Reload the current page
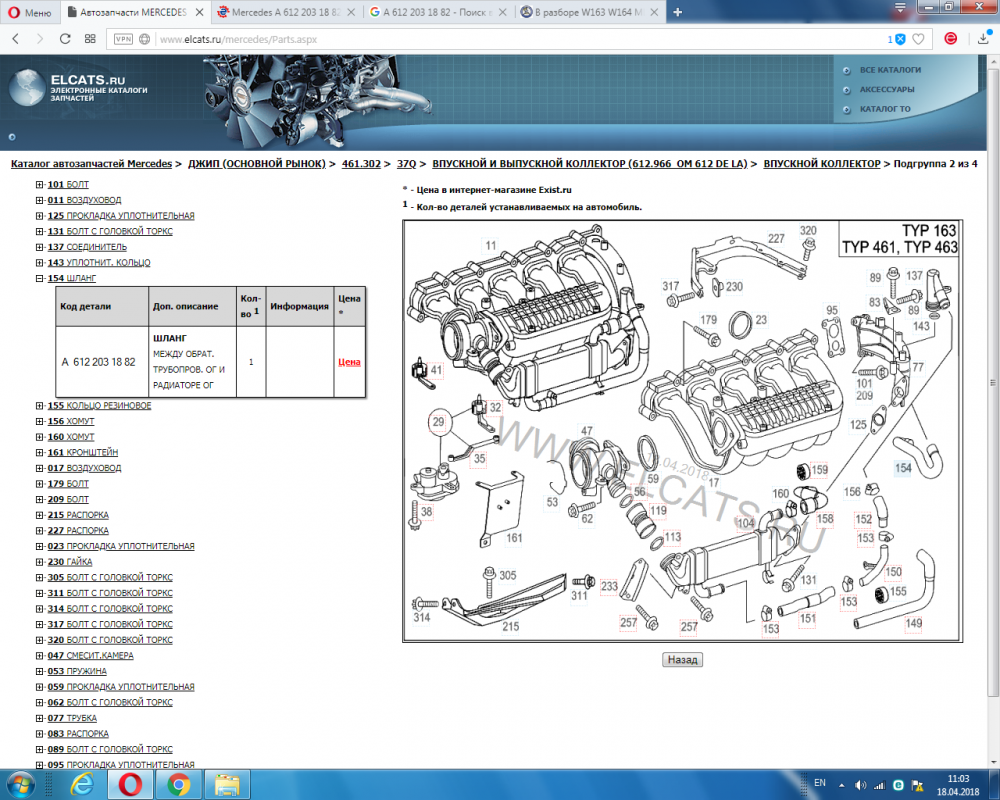 (x=63, y=40)
